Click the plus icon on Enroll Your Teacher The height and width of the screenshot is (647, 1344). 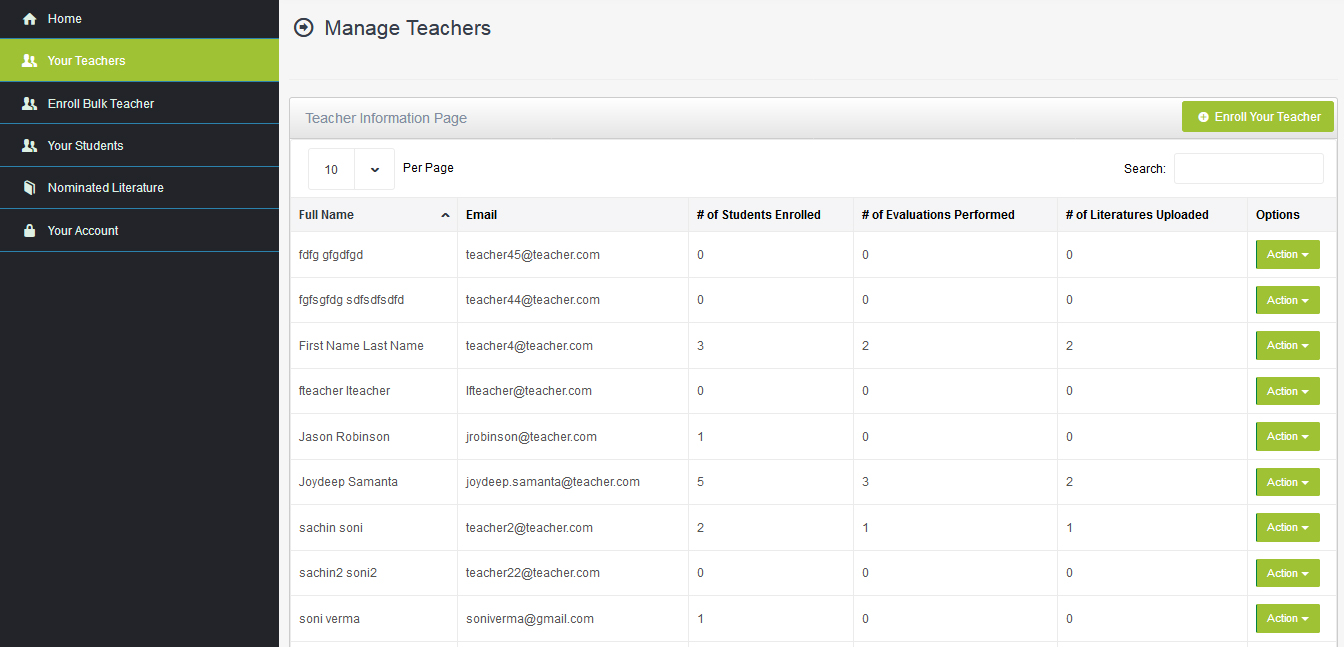click(x=1203, y=117)
